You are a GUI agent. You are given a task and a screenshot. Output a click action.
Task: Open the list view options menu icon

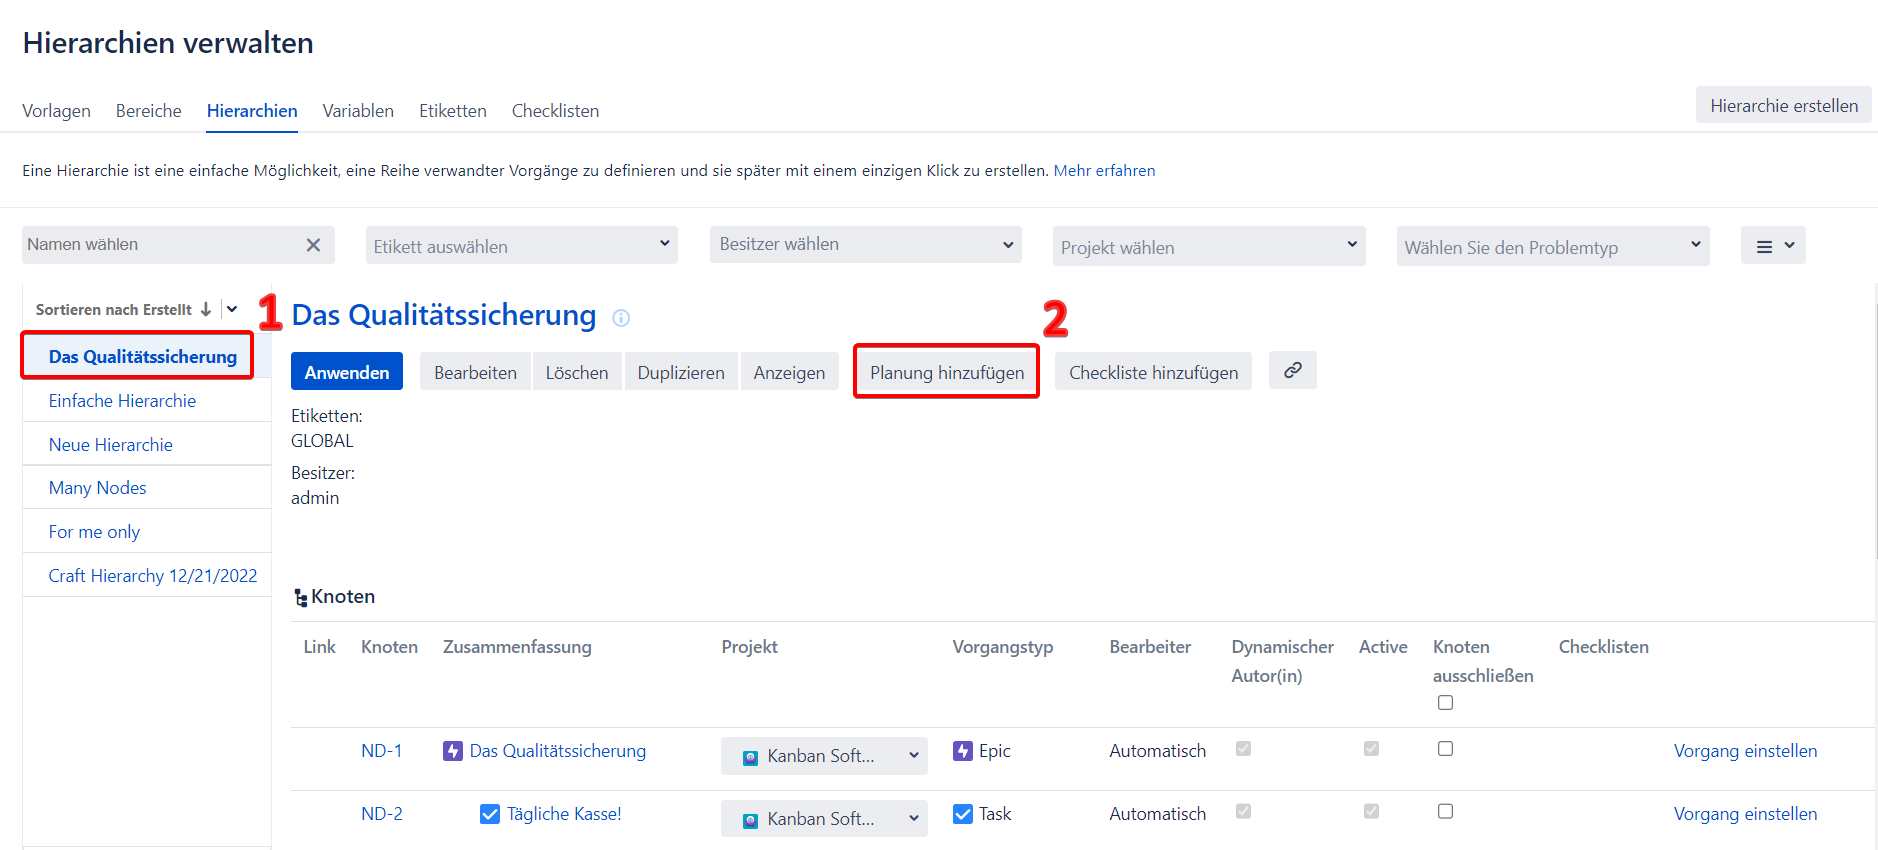coord(1773,246)
